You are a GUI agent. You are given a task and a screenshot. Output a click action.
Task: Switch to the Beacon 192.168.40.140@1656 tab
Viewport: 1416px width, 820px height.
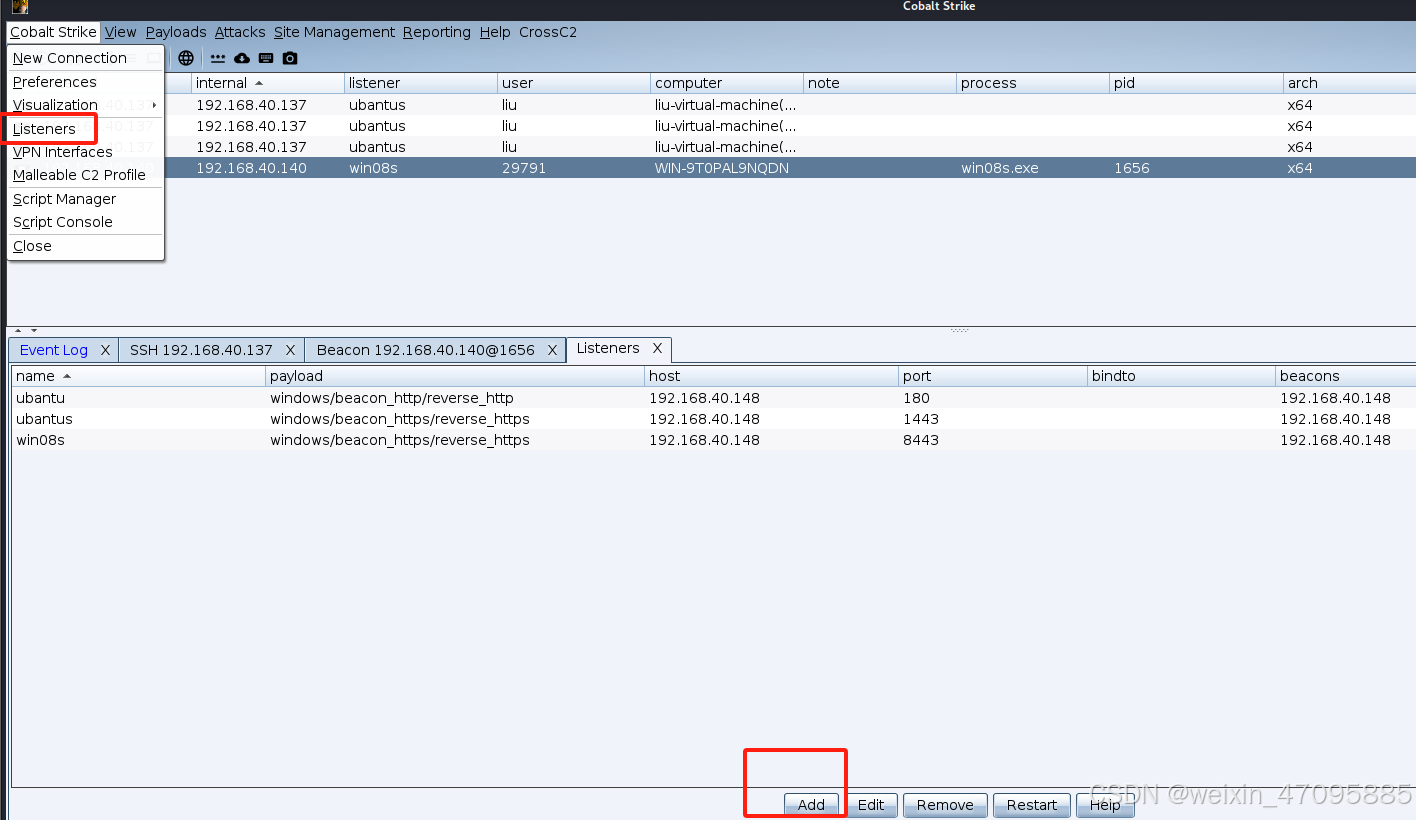426,350
